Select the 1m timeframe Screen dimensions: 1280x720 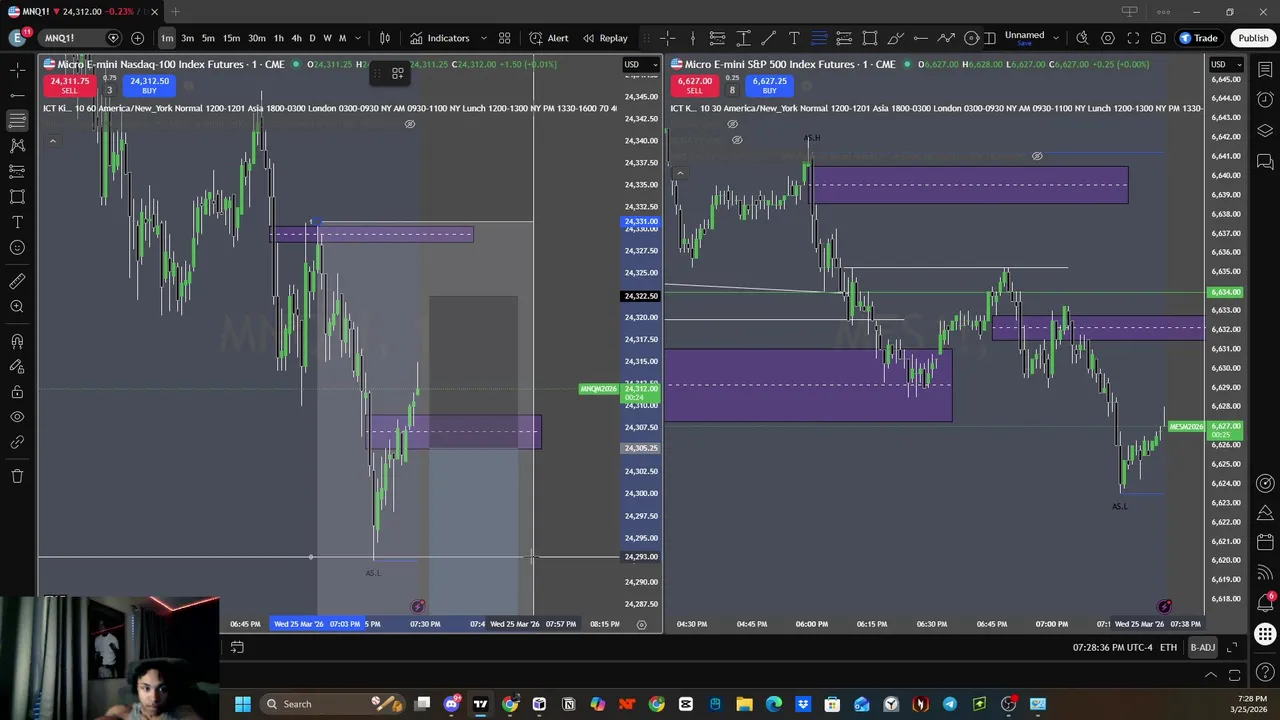click(167, 38)
